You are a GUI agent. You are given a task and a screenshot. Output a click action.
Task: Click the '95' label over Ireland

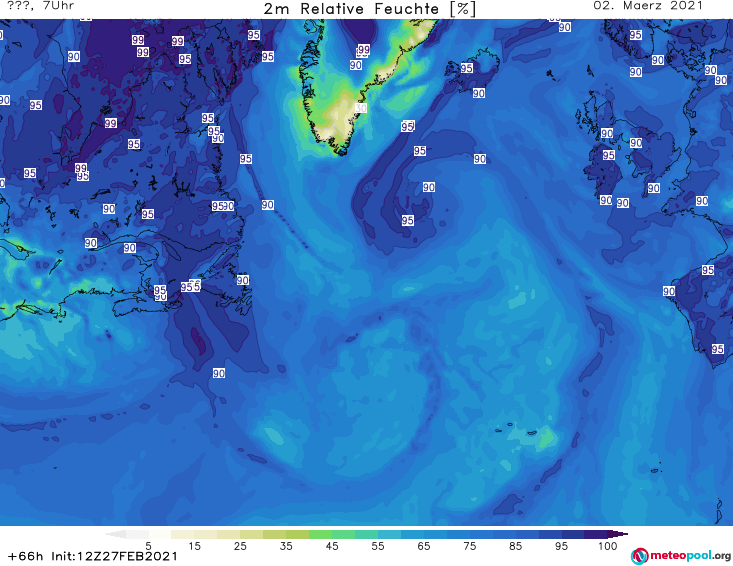(608, 155)
